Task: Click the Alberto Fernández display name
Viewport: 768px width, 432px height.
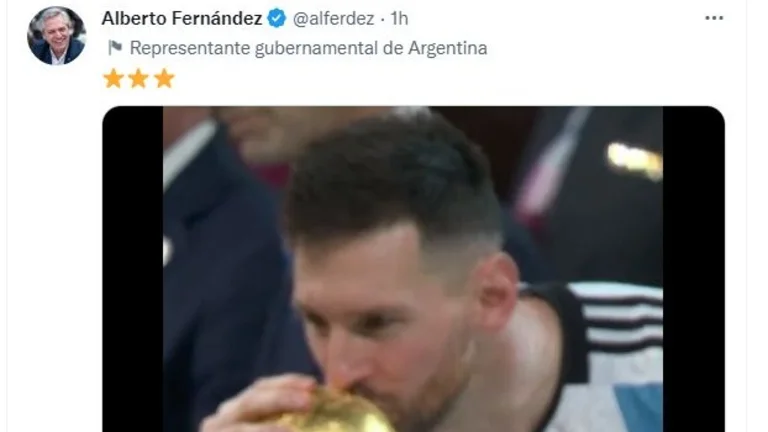Action: coord(182,19)
